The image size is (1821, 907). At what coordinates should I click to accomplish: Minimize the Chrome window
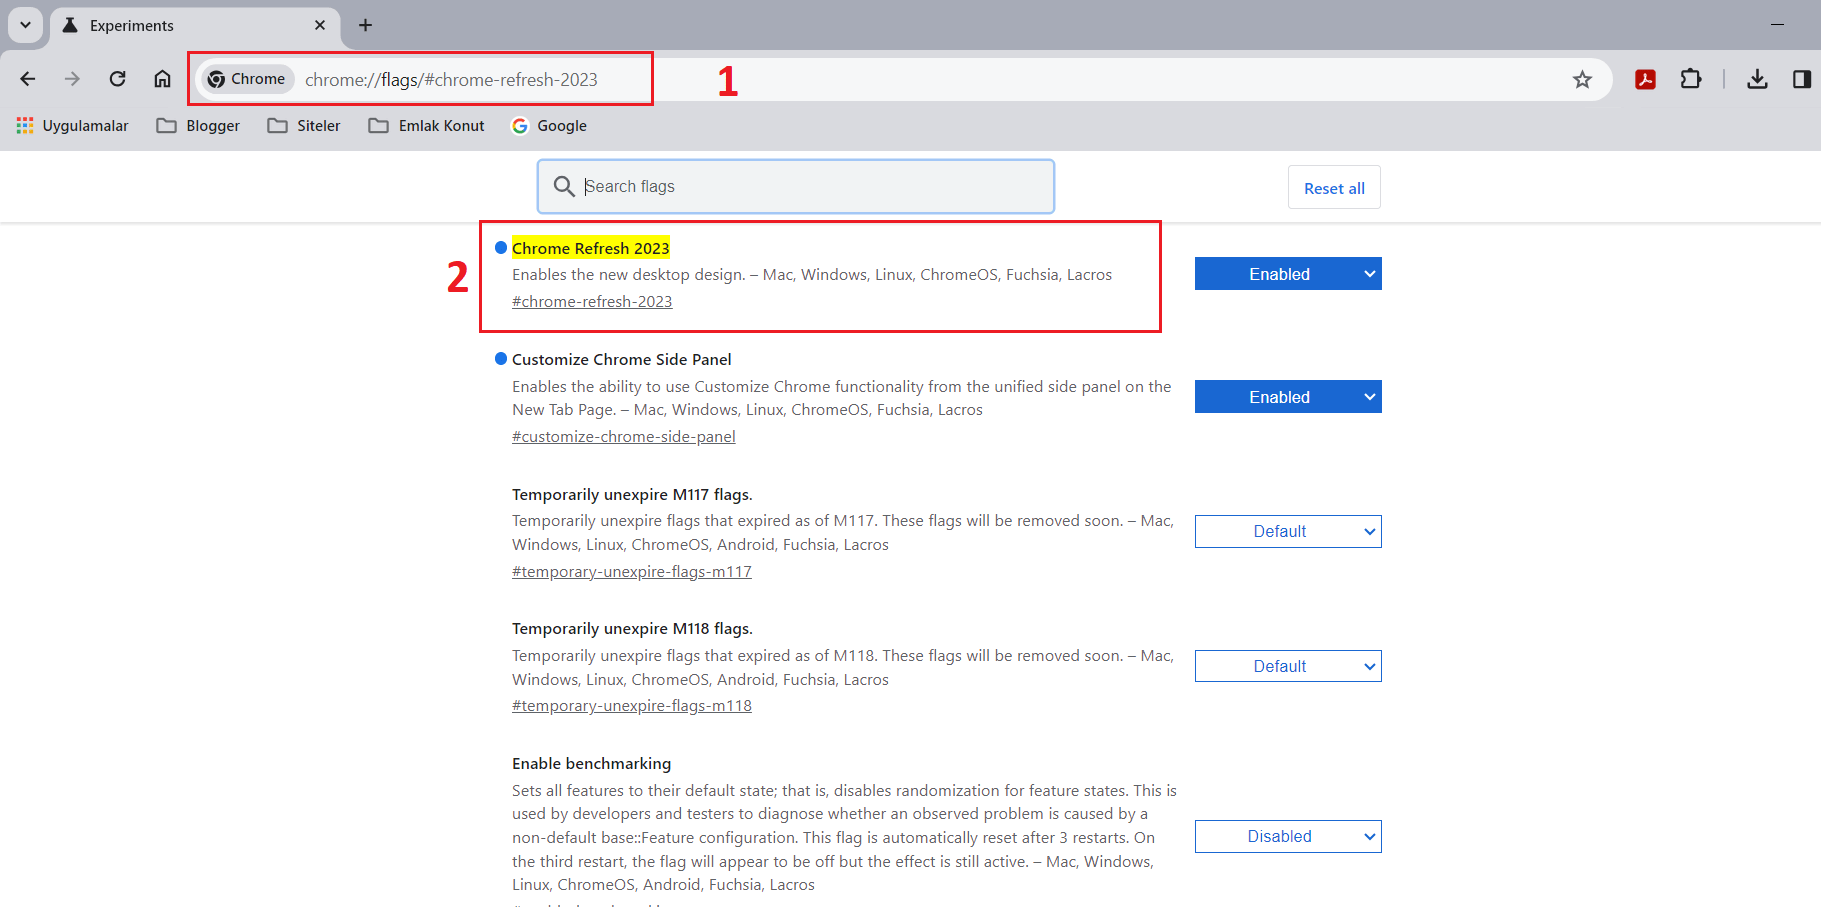click(x=1777, y=25)
